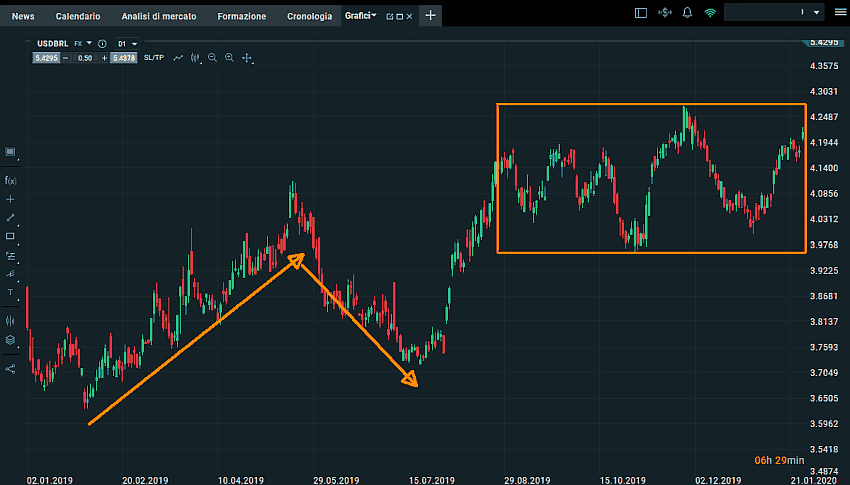Screen dimensions: 850x485
Task: Open the FX instrument category dropdown
Action: click(x=82, y=44)
